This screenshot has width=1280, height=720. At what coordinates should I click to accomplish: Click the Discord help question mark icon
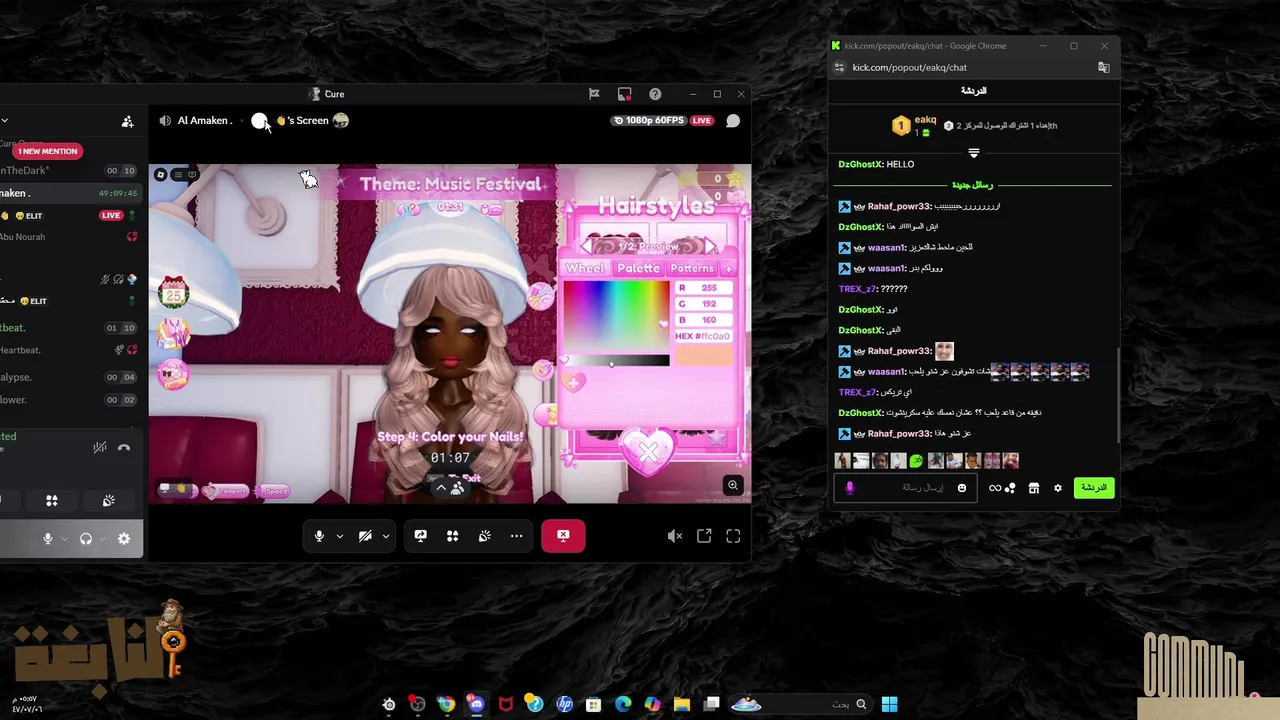(655, 94)
